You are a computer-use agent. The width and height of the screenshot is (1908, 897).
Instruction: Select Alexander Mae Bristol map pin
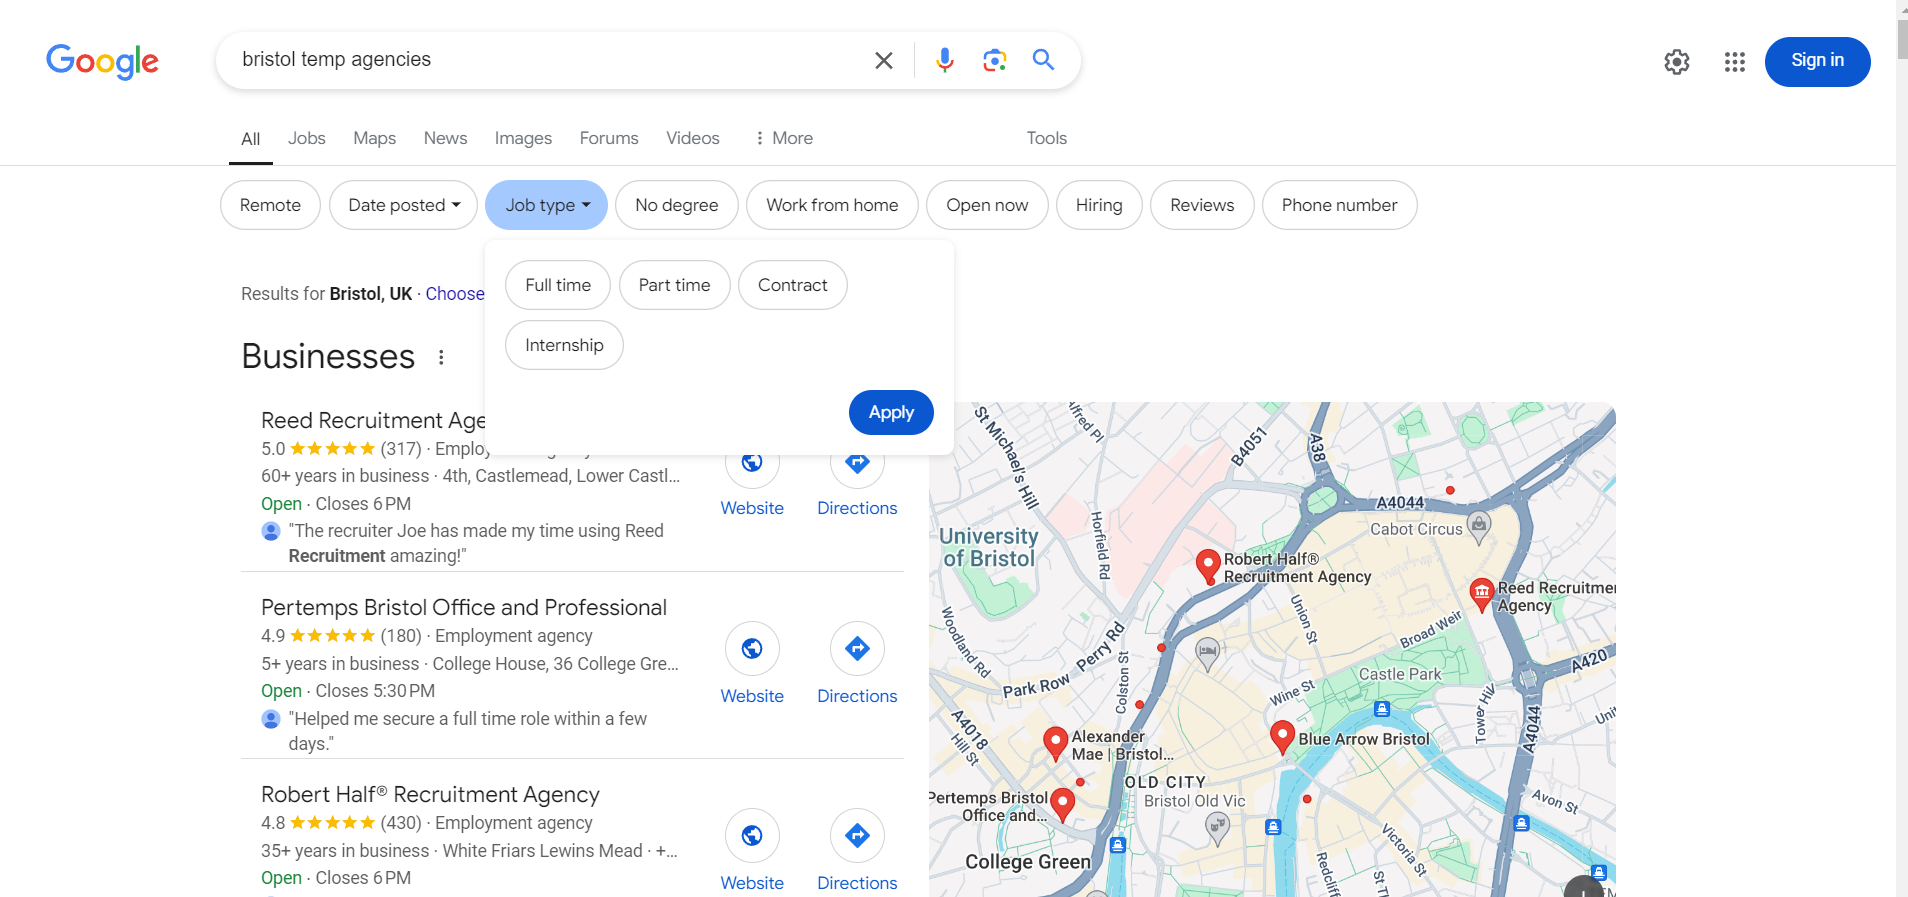click(x=1055, y=744)
